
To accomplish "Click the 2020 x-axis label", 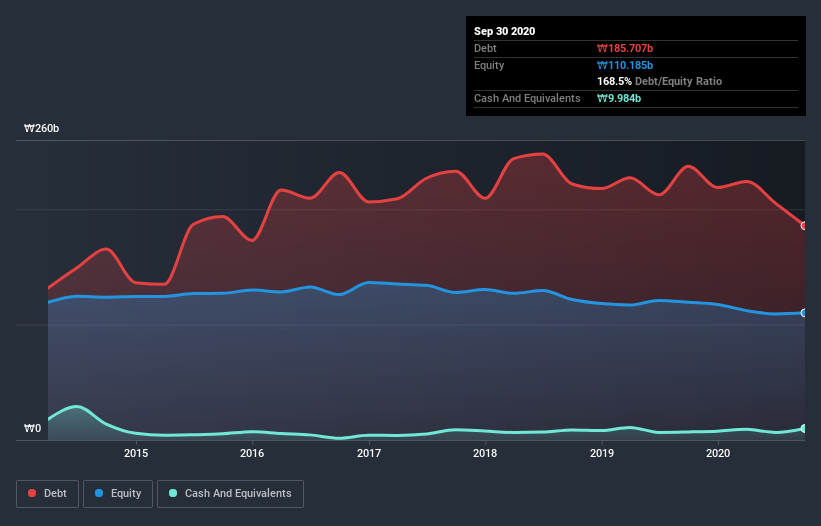I will 718,453.
